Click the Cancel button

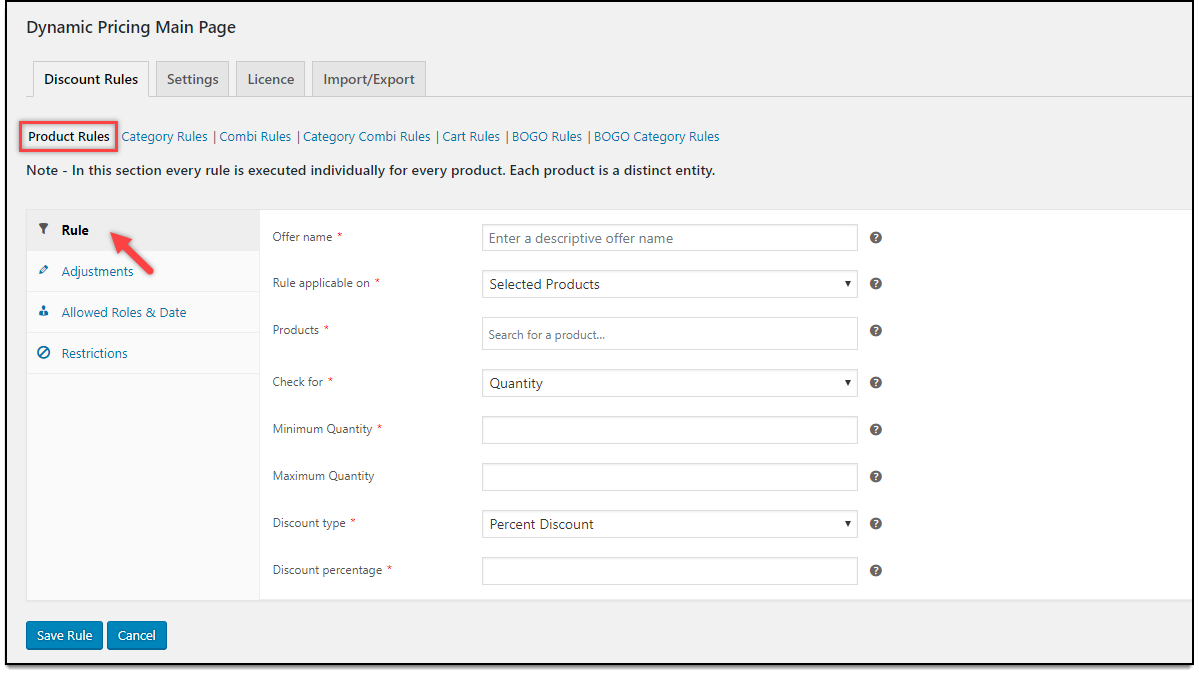coord(137,636)
